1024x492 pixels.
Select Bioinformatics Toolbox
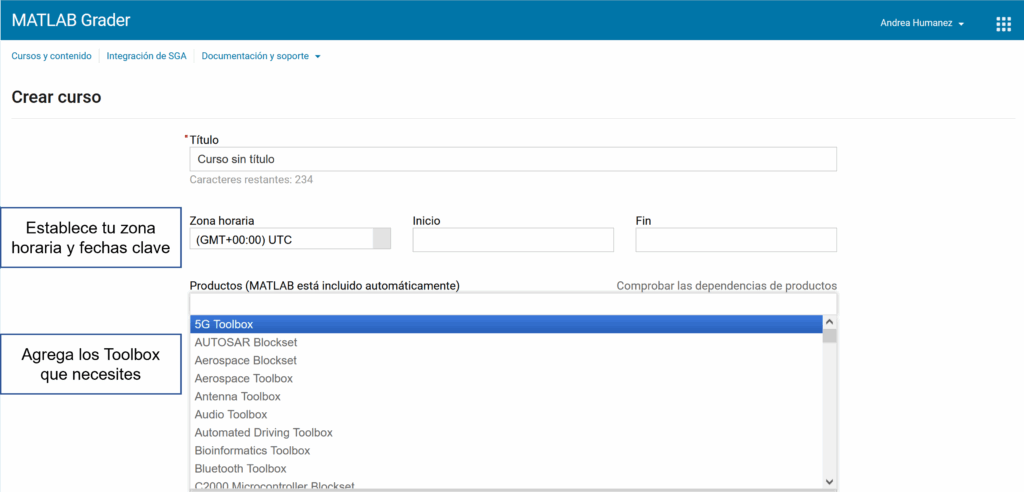506,451
